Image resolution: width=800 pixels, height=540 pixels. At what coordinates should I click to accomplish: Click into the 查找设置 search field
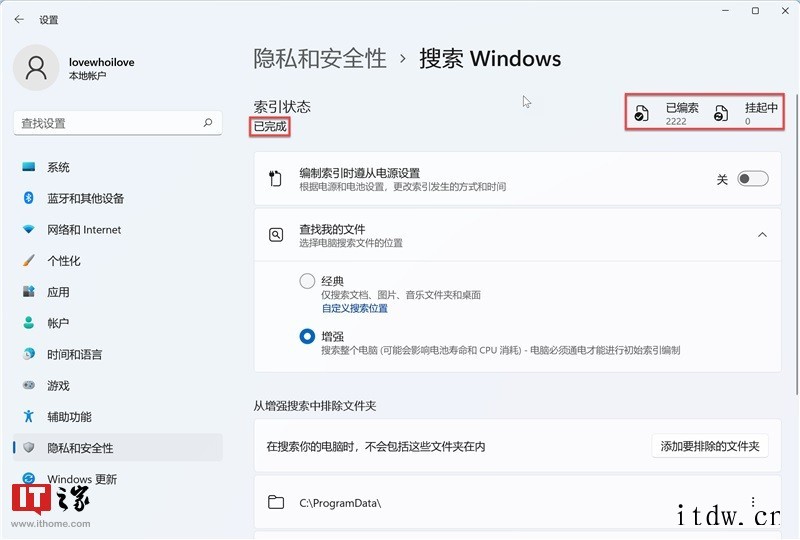tap(118, 123)
